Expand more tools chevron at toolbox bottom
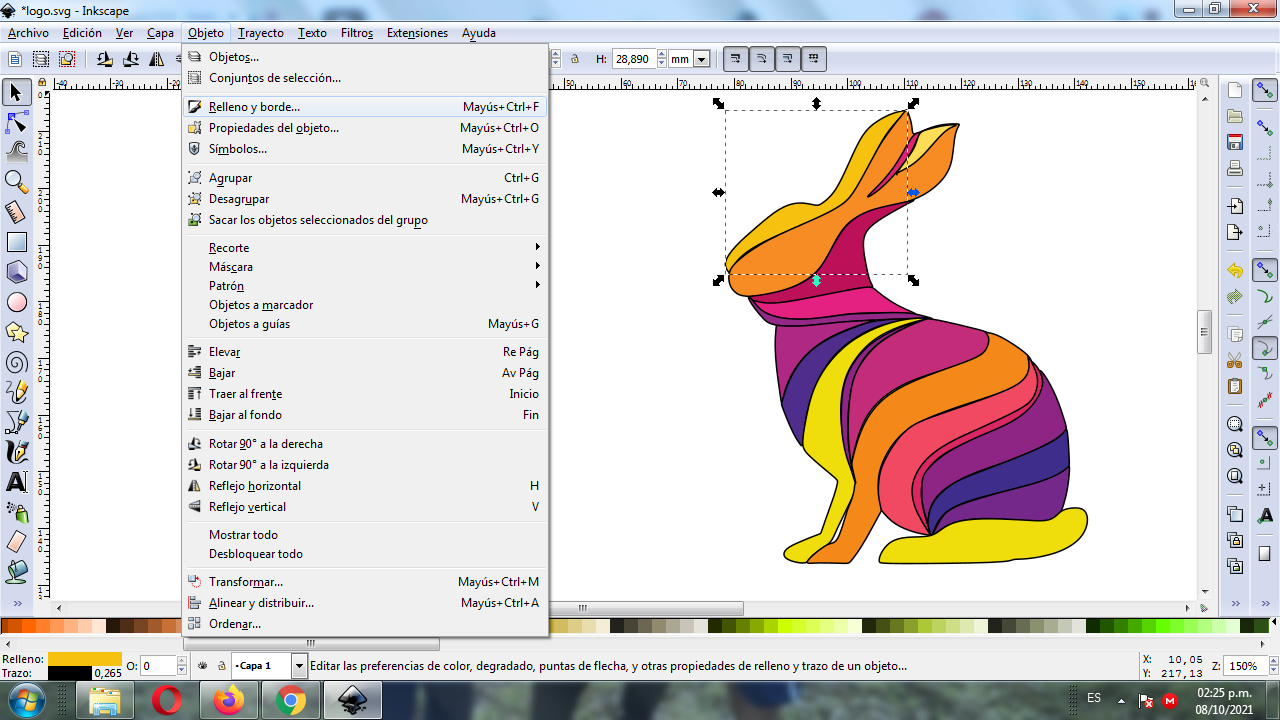 [x=16, y=603]
